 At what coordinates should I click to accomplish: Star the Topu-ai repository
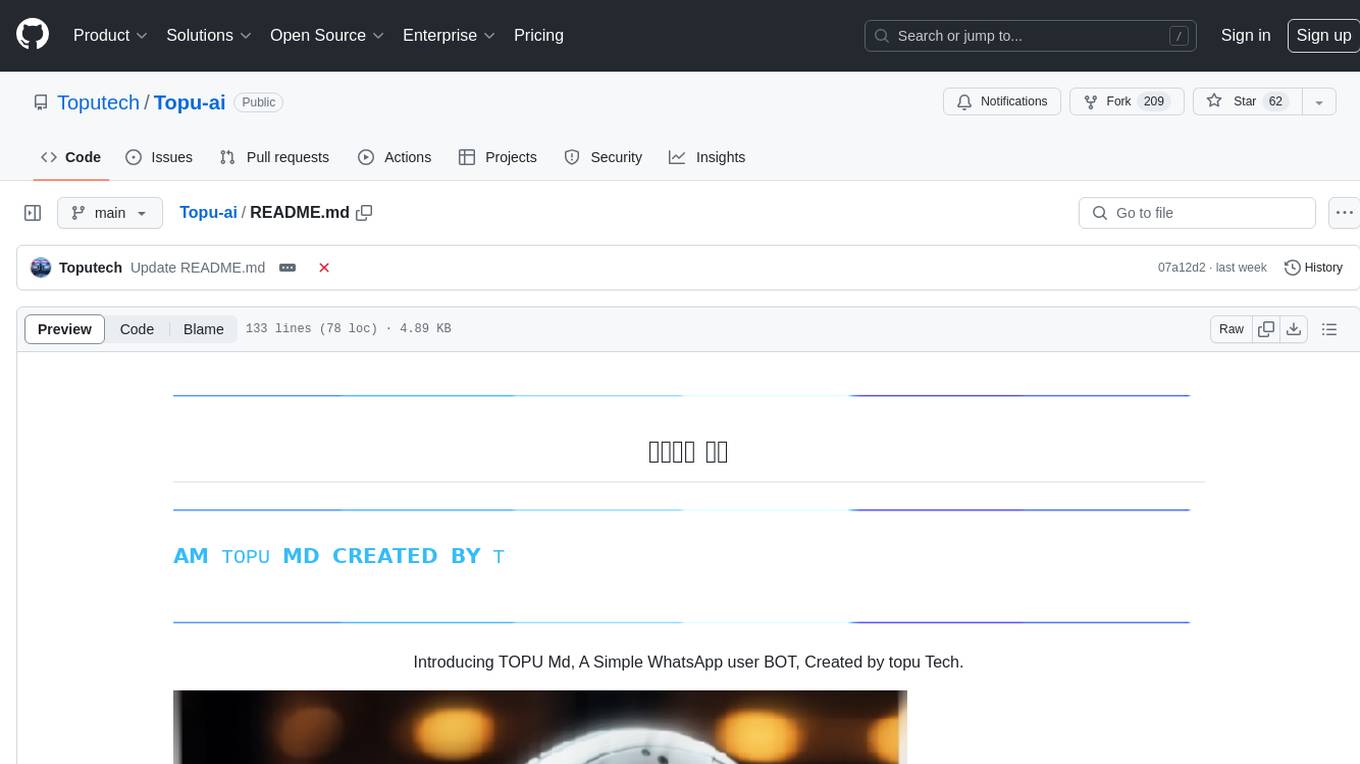(x=1245, y=101)
